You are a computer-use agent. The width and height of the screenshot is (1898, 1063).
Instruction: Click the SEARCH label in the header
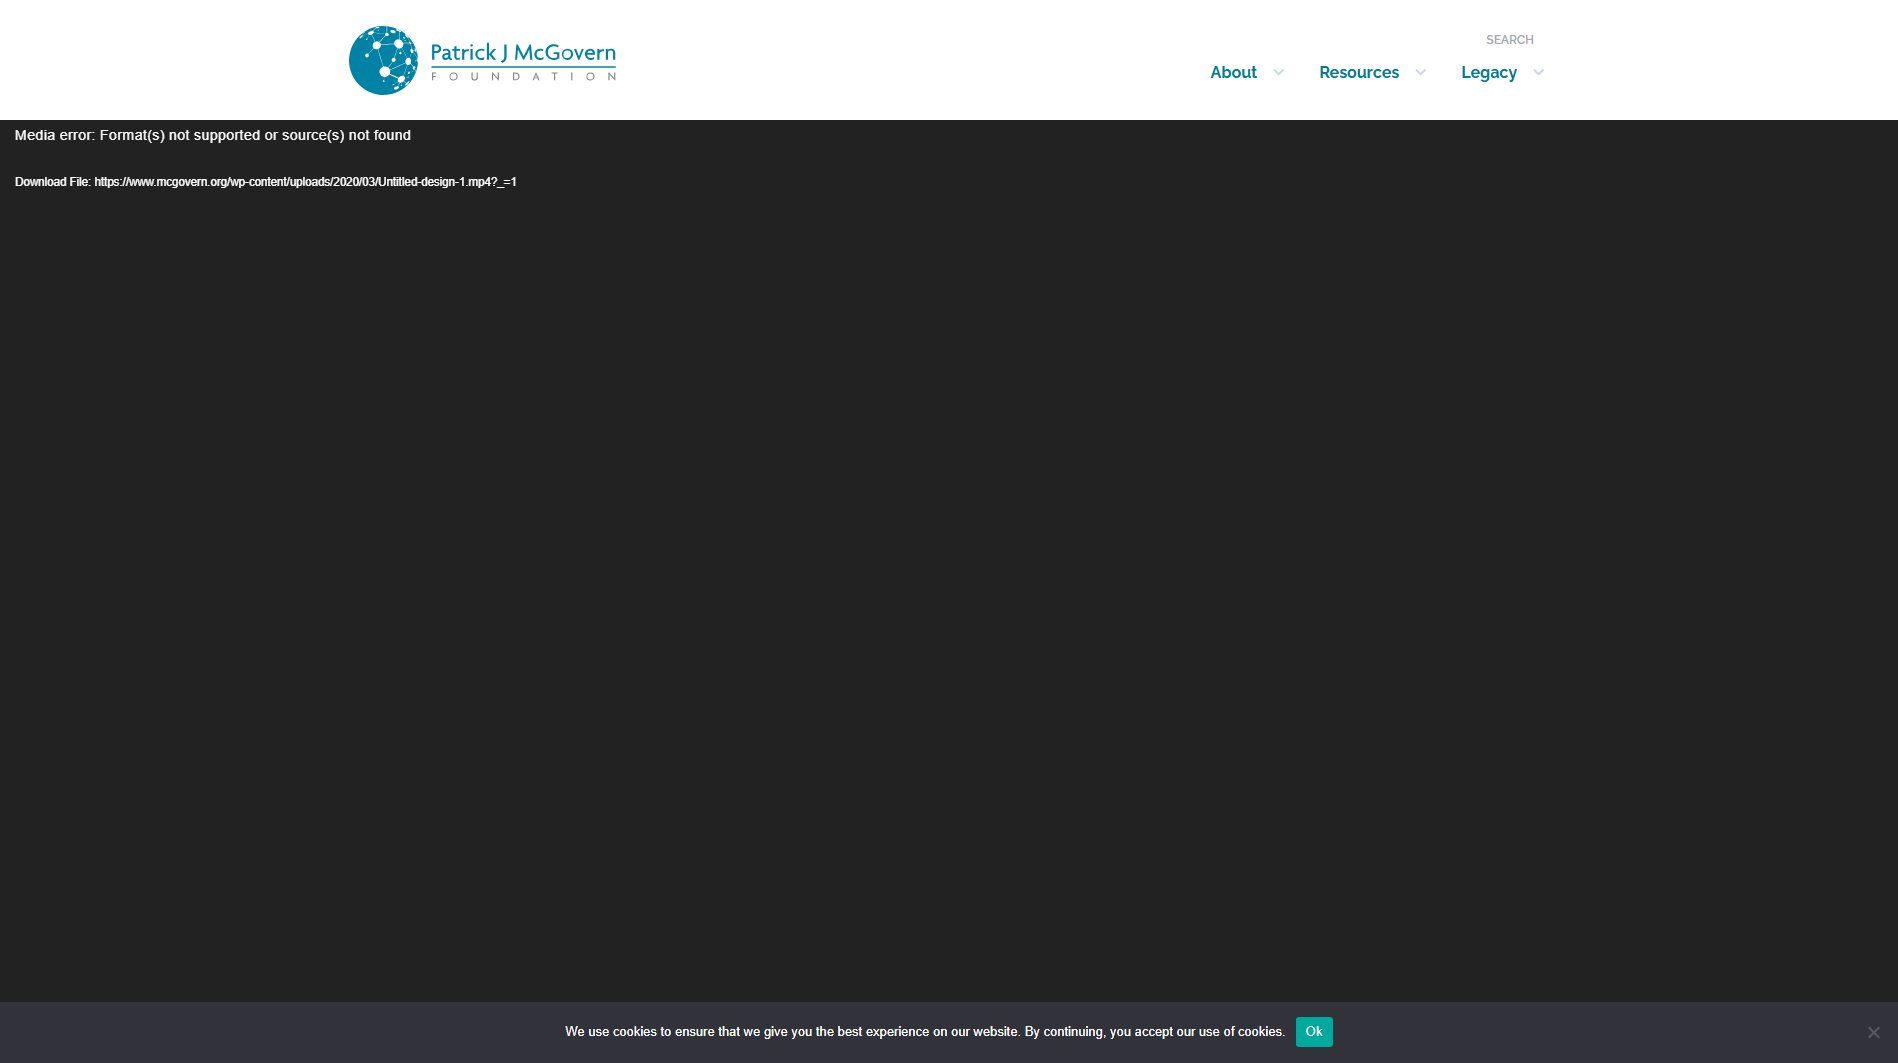[1509, 40]
